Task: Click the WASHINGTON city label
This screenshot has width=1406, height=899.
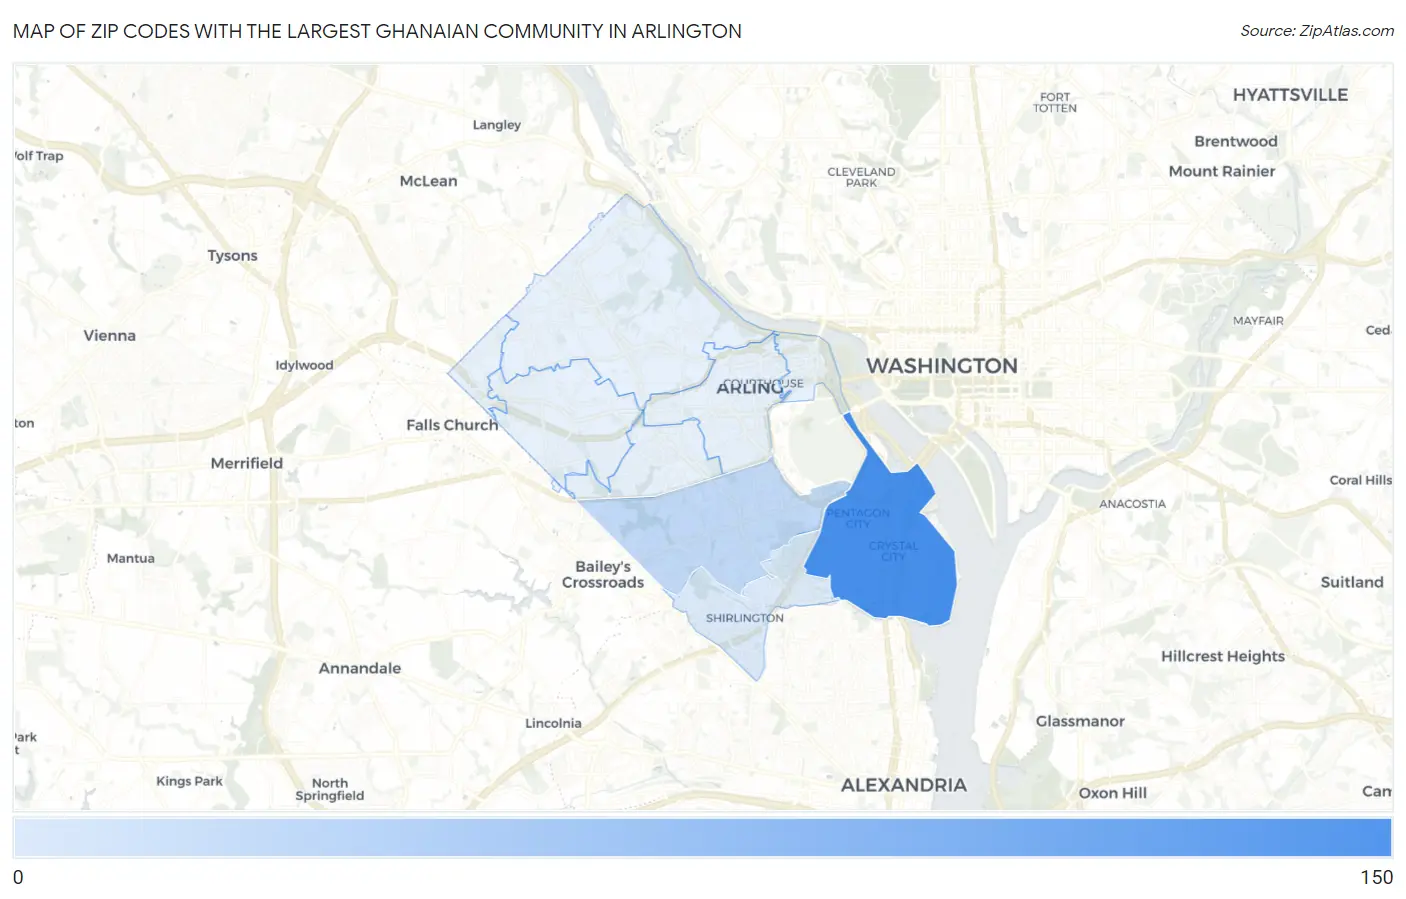Action: tap(941, 366)
